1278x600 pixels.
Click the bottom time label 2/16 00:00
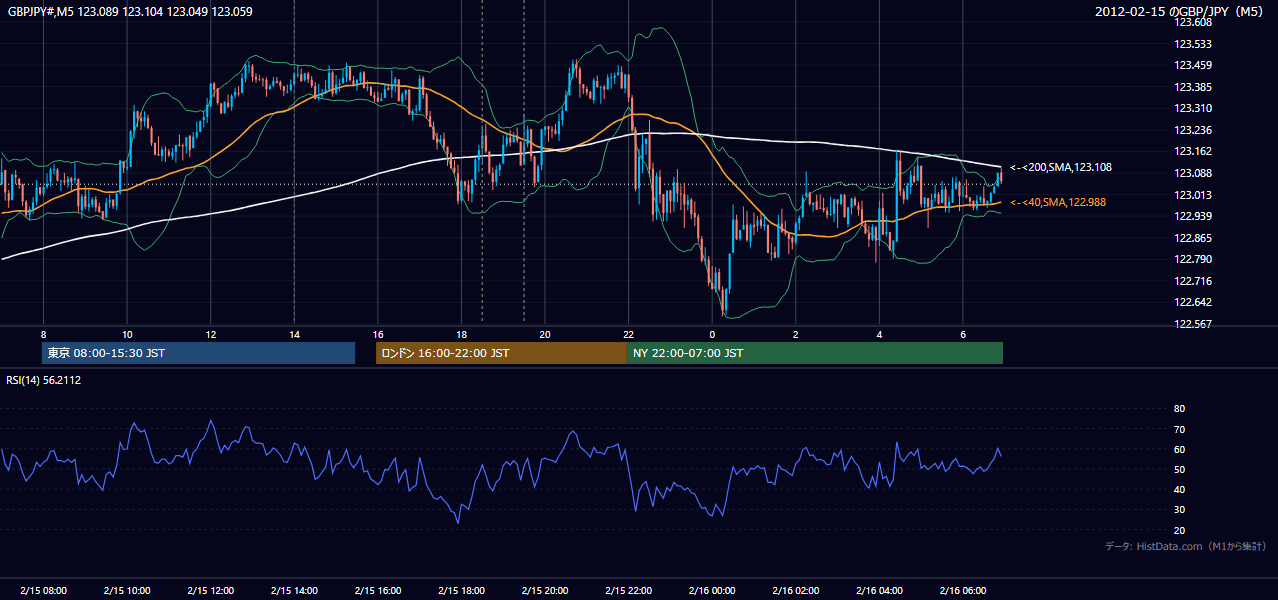(712, 590)
